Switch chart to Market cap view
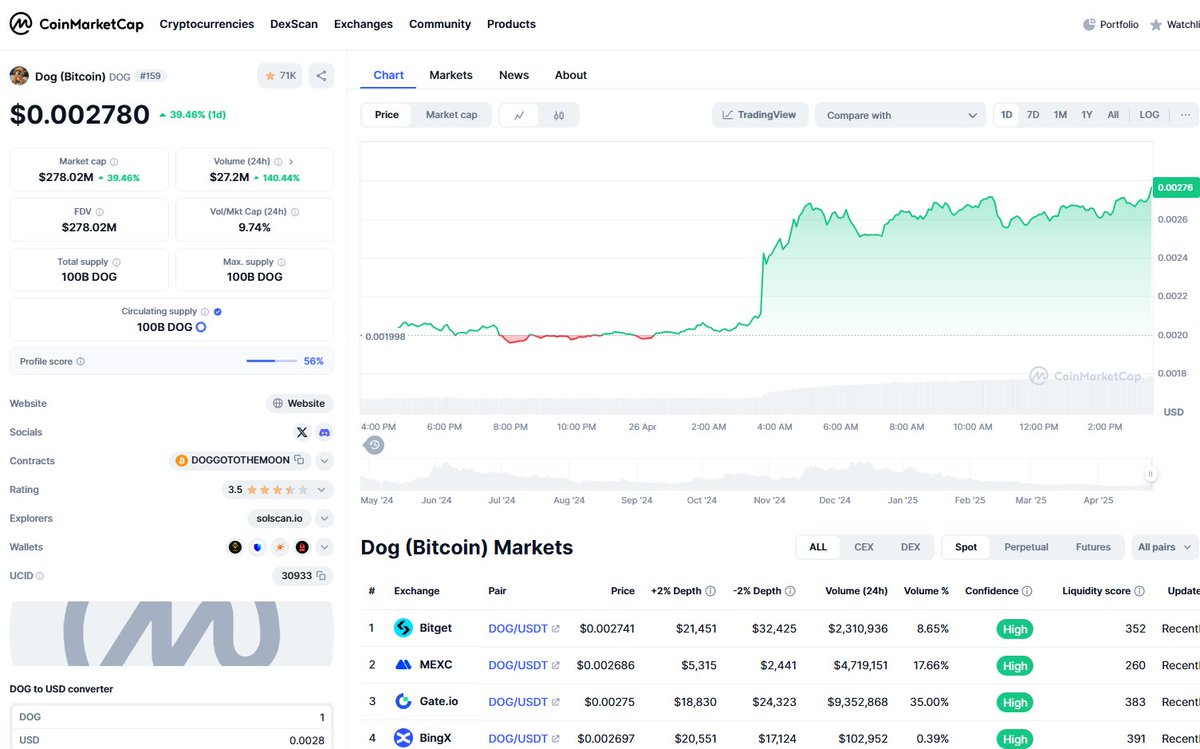The width and height of the screenshot is (1200, 749). tap(452, 115)
